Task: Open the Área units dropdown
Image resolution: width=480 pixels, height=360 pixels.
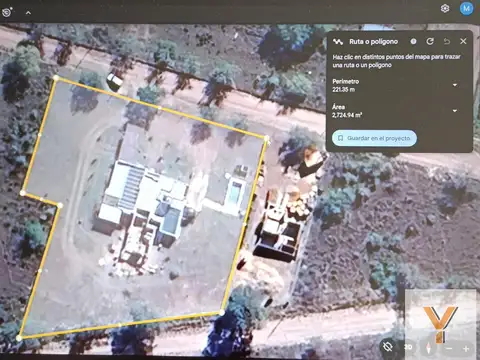Action: tap(455, 111)
